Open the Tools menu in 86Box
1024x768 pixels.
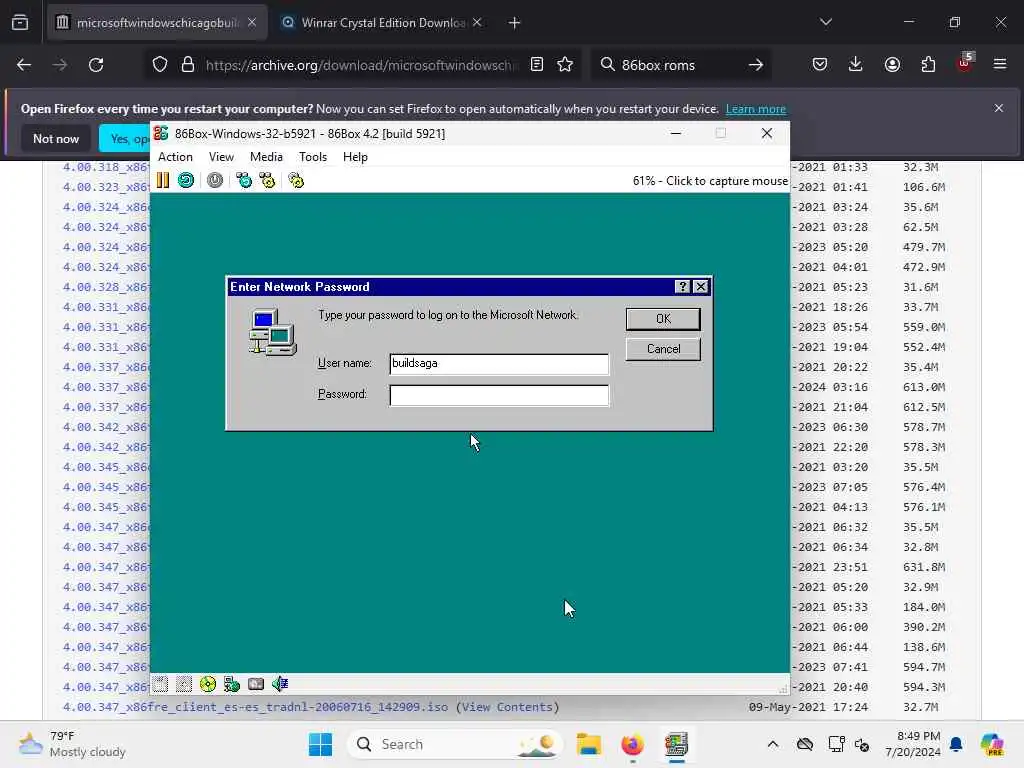tap(313, 157)
